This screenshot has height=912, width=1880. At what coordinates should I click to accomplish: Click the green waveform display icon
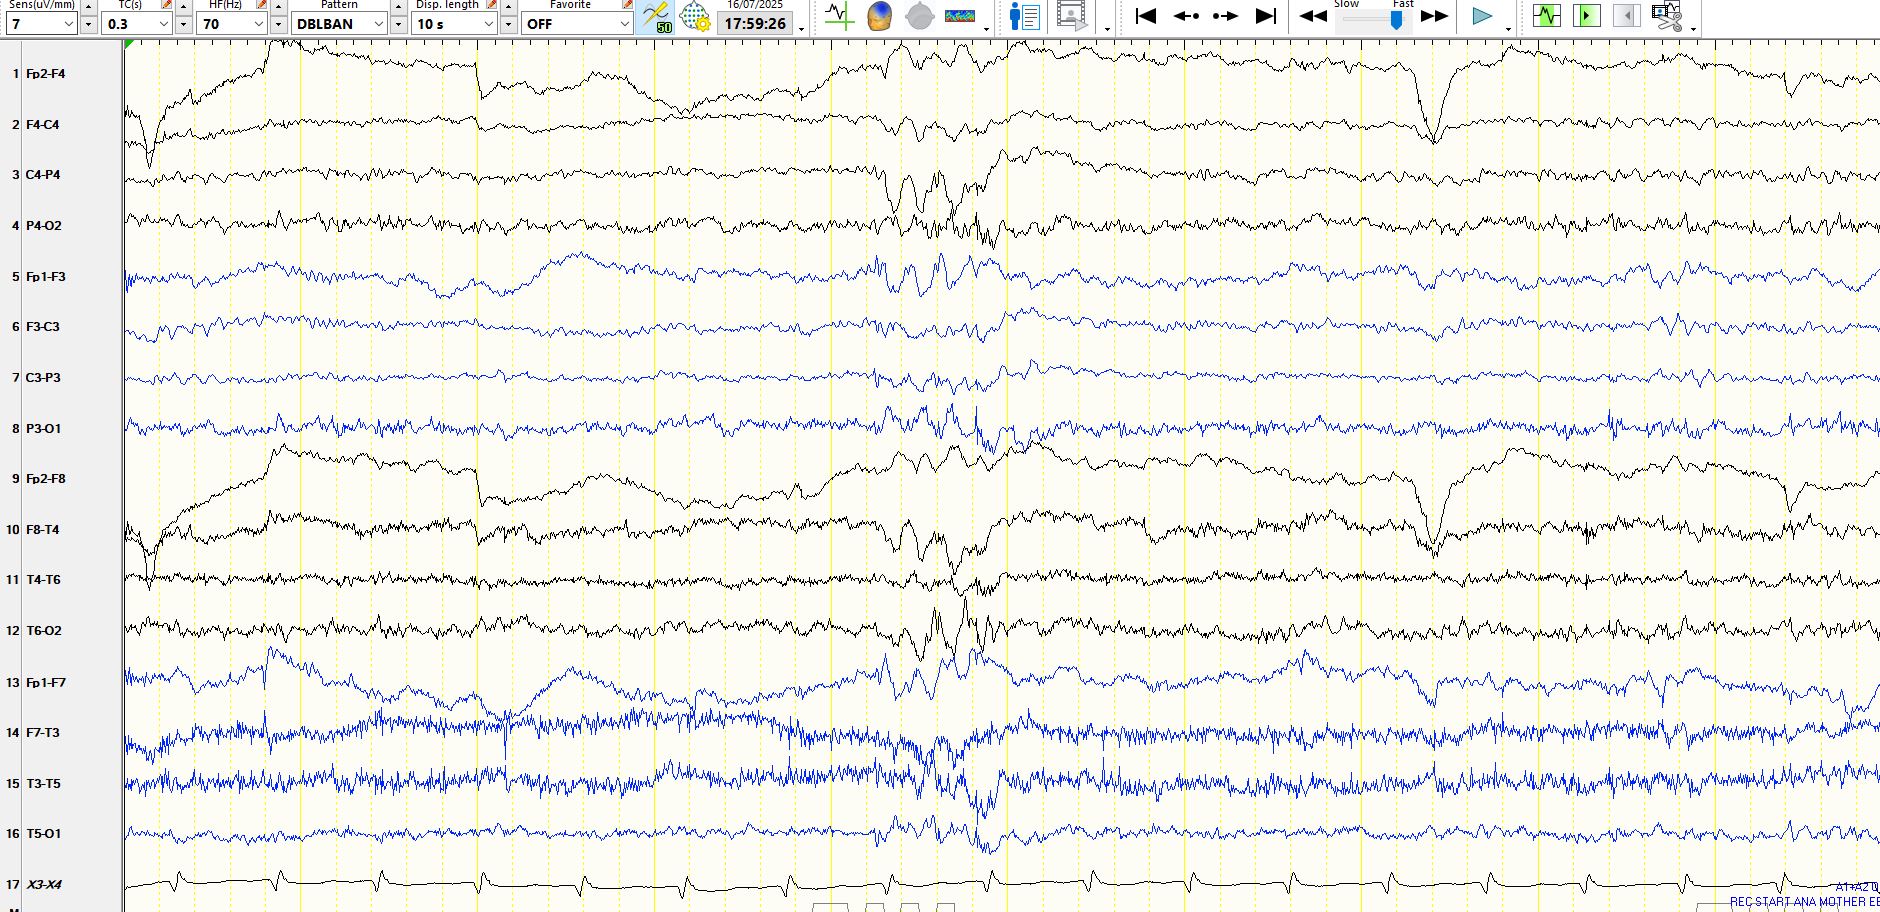pos(1547,16)
